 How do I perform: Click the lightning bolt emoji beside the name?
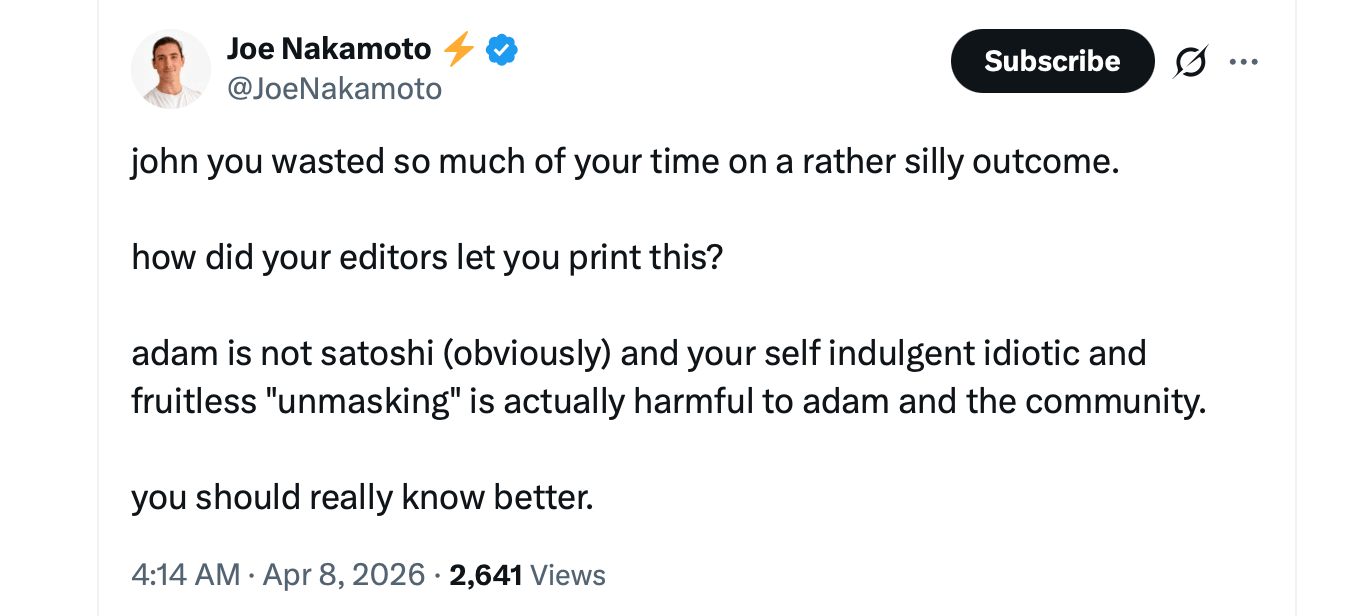tap(458, 48)
